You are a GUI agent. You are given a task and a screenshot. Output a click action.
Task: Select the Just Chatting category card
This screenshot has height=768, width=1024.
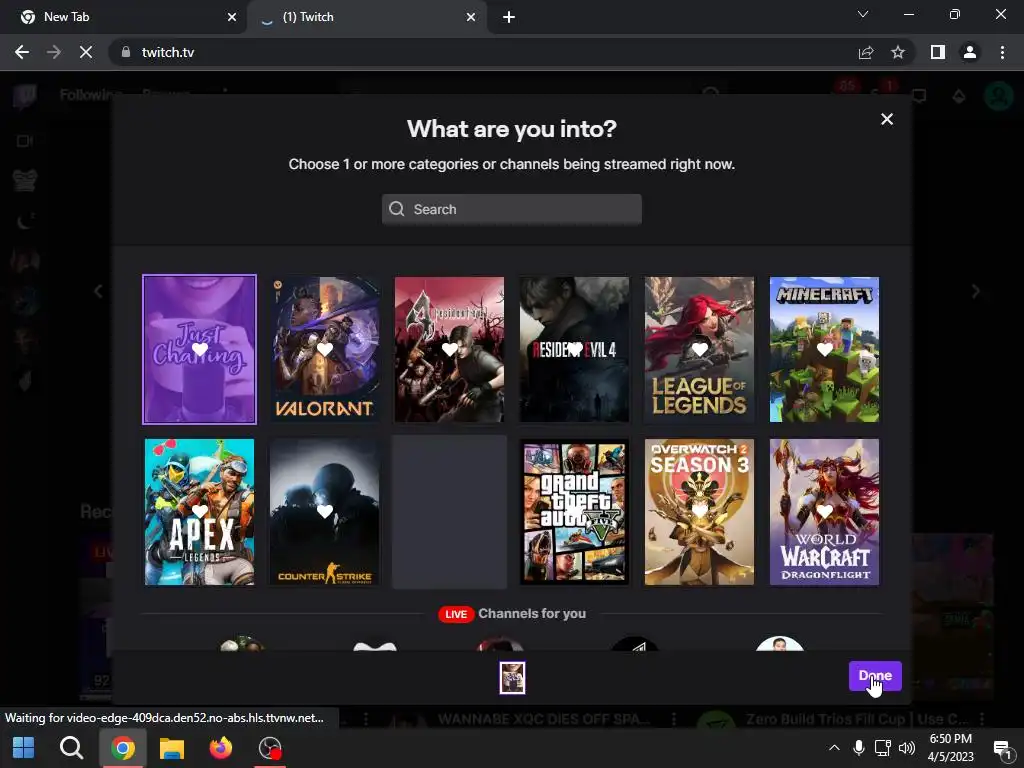199,349
